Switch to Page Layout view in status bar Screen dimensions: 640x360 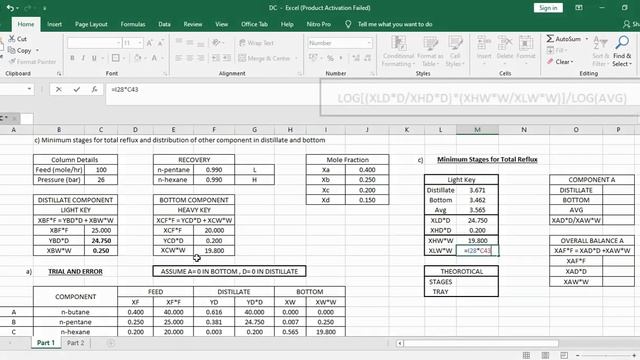[x=545, y=356]
